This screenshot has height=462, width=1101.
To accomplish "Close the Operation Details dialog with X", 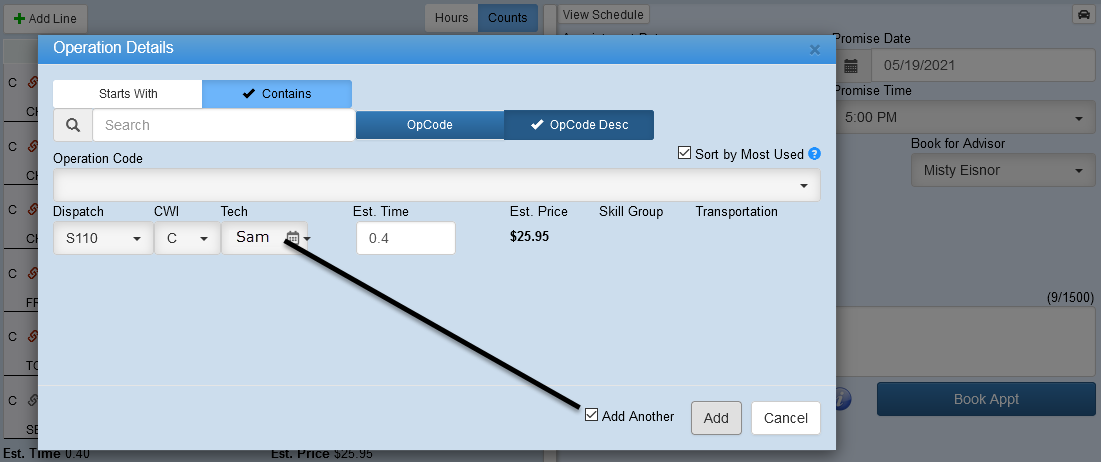I will click(814, 49).
